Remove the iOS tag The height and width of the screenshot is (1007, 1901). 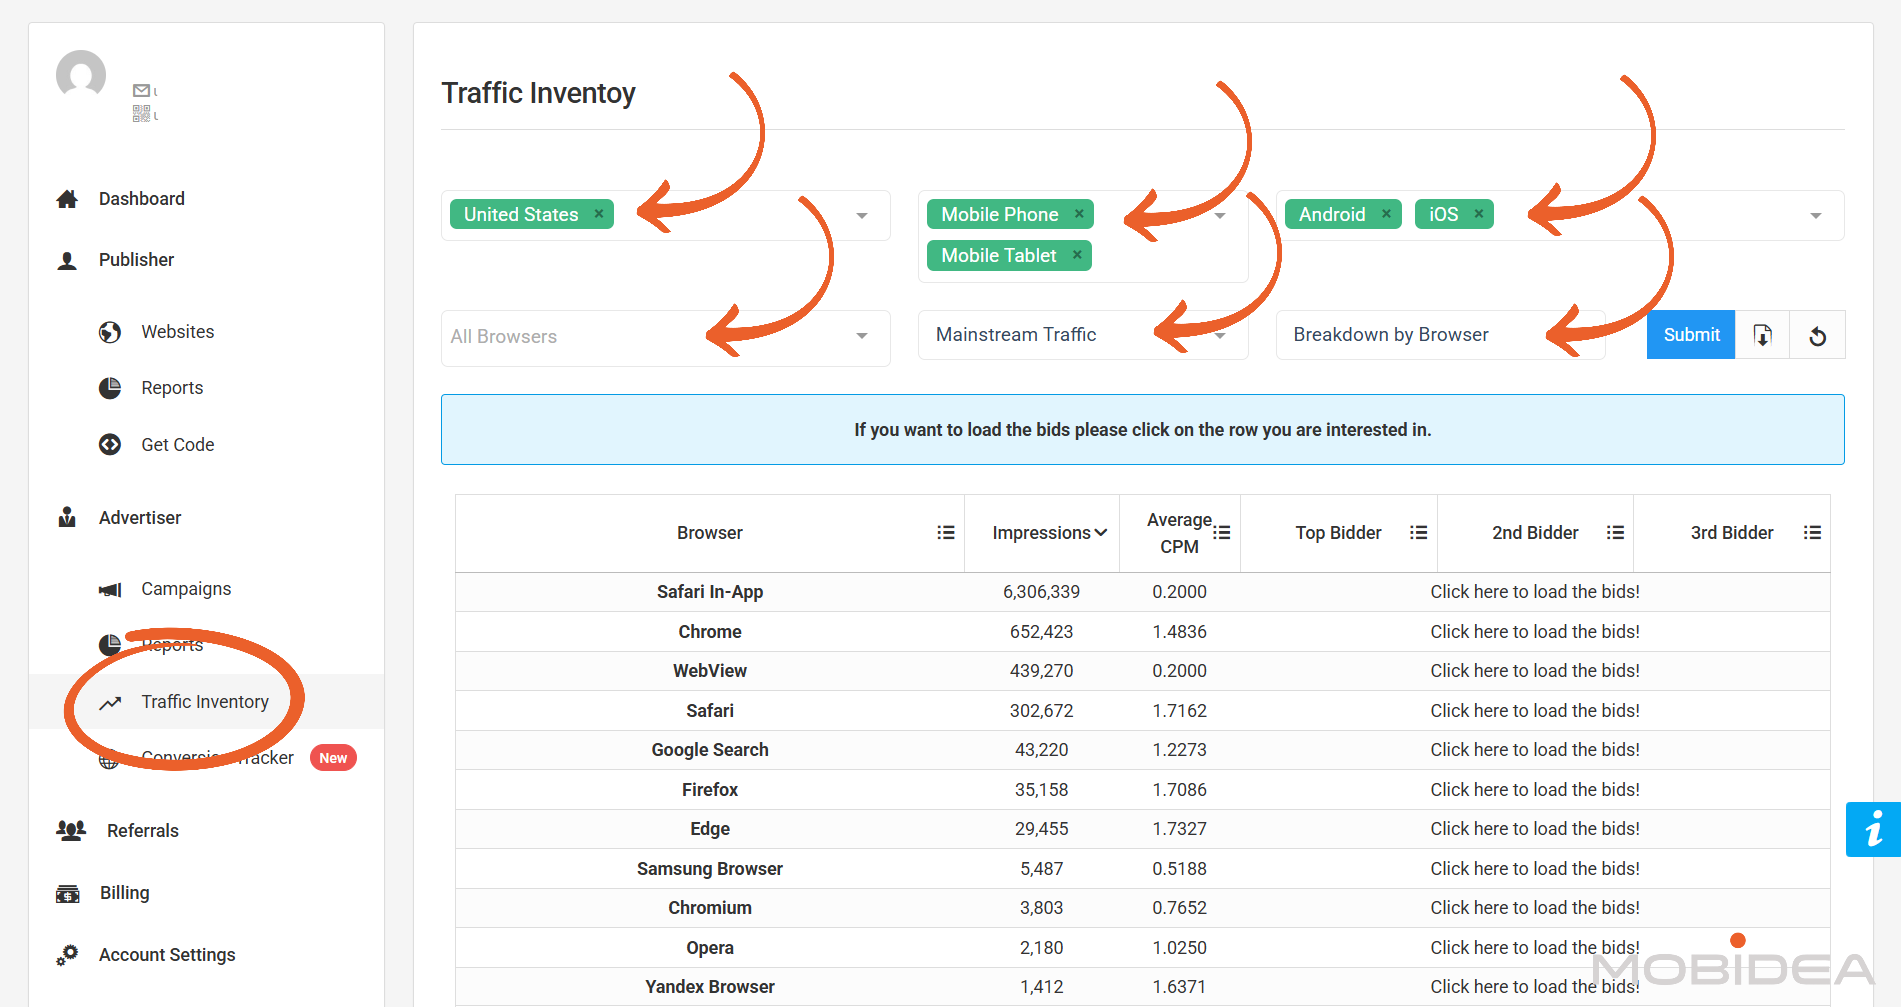tap(1478, 214)
